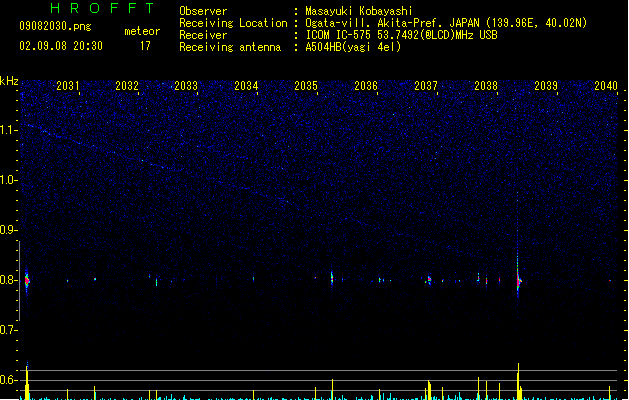
Task: Select the file name 09082030.png
Action: point(55,26)
